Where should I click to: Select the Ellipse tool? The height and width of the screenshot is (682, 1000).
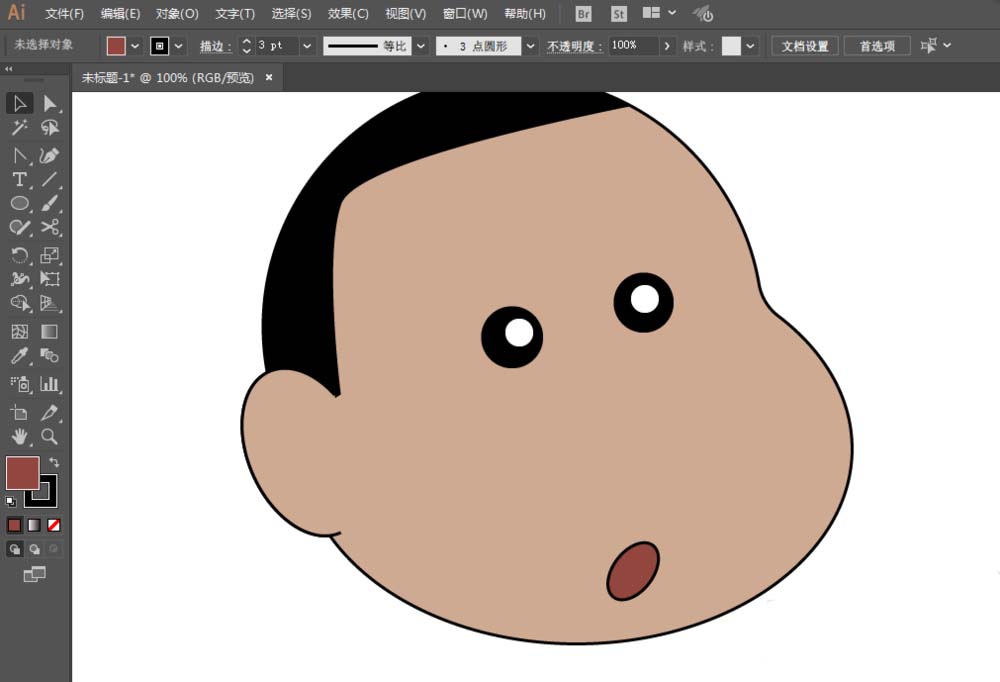(19, 204)
